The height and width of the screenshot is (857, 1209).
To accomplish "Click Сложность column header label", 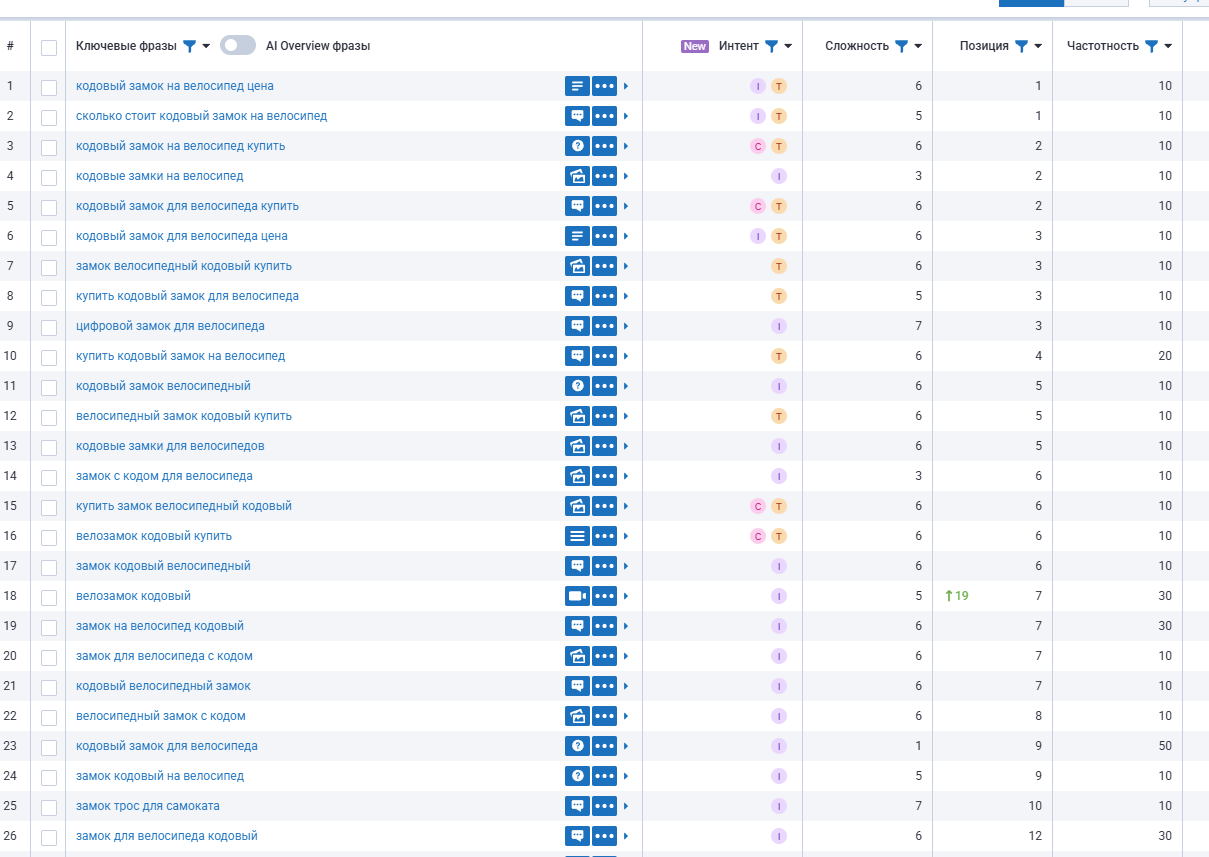I will point(857,46).
